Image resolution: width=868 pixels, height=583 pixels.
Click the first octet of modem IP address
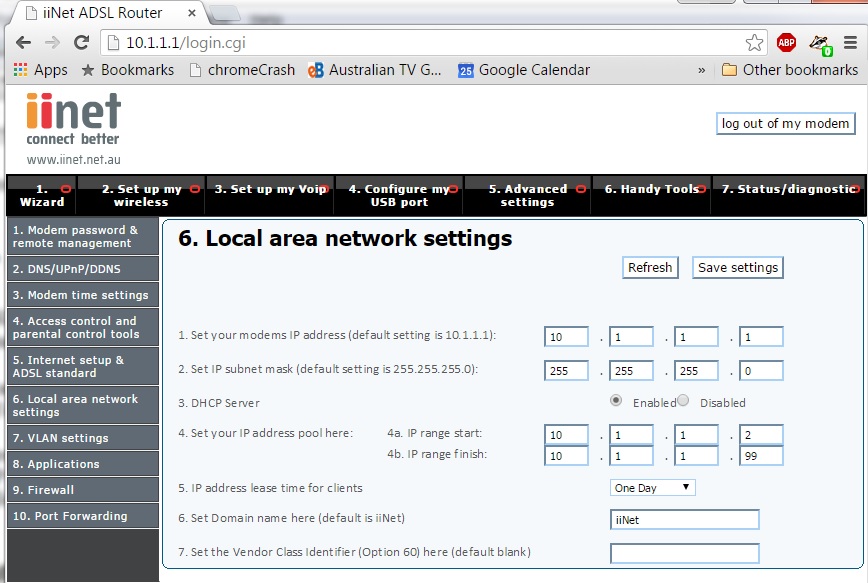click(x=566, y=337)
